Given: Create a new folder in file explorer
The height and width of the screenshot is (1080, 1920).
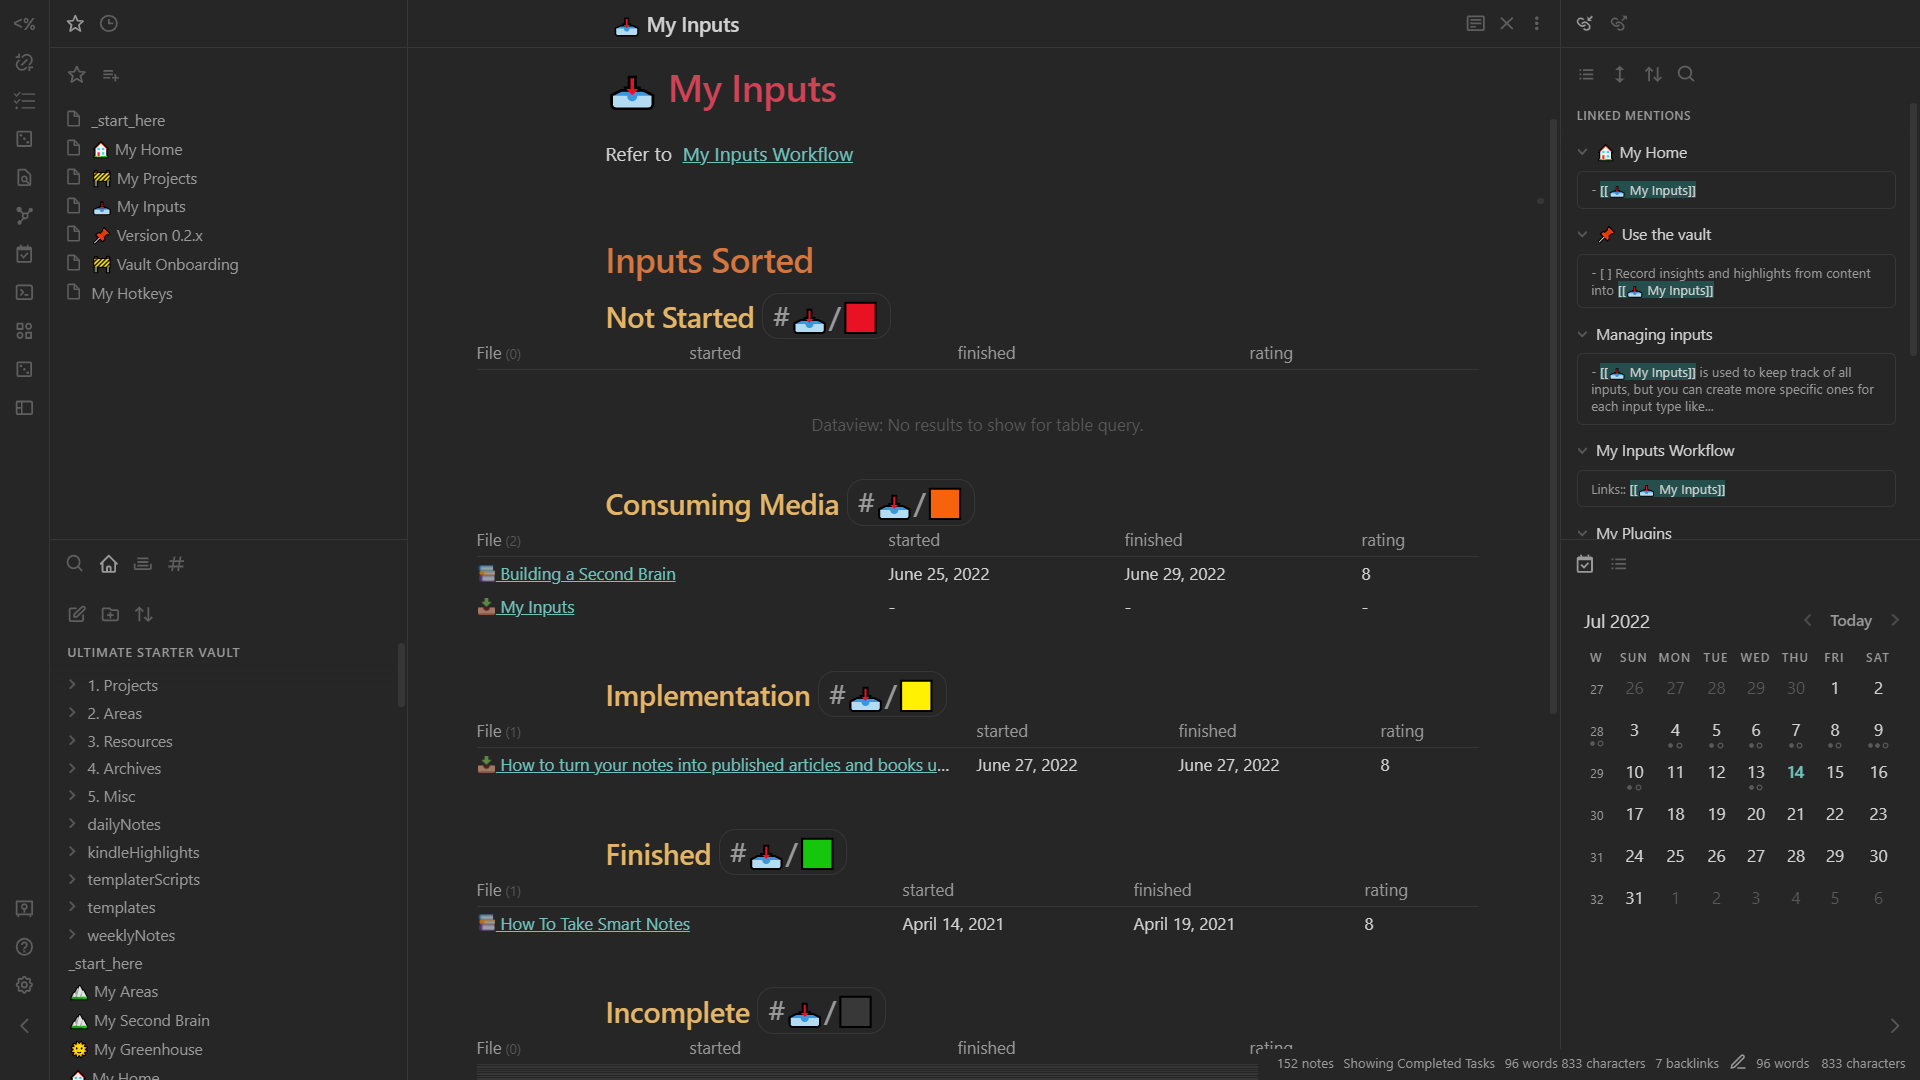Looking at the screenshot, I should click(x=110, y=614).
